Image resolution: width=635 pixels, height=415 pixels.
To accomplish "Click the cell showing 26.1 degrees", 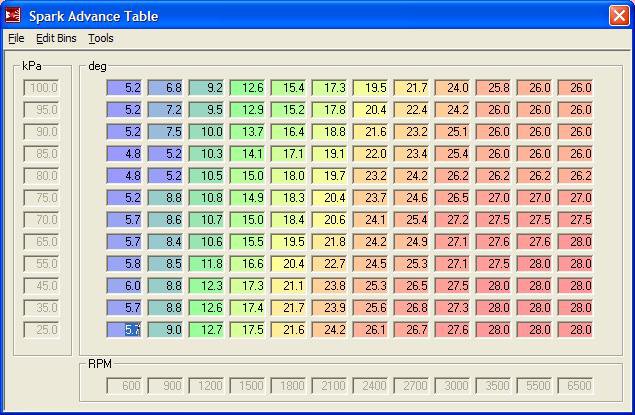I will 371,329.
